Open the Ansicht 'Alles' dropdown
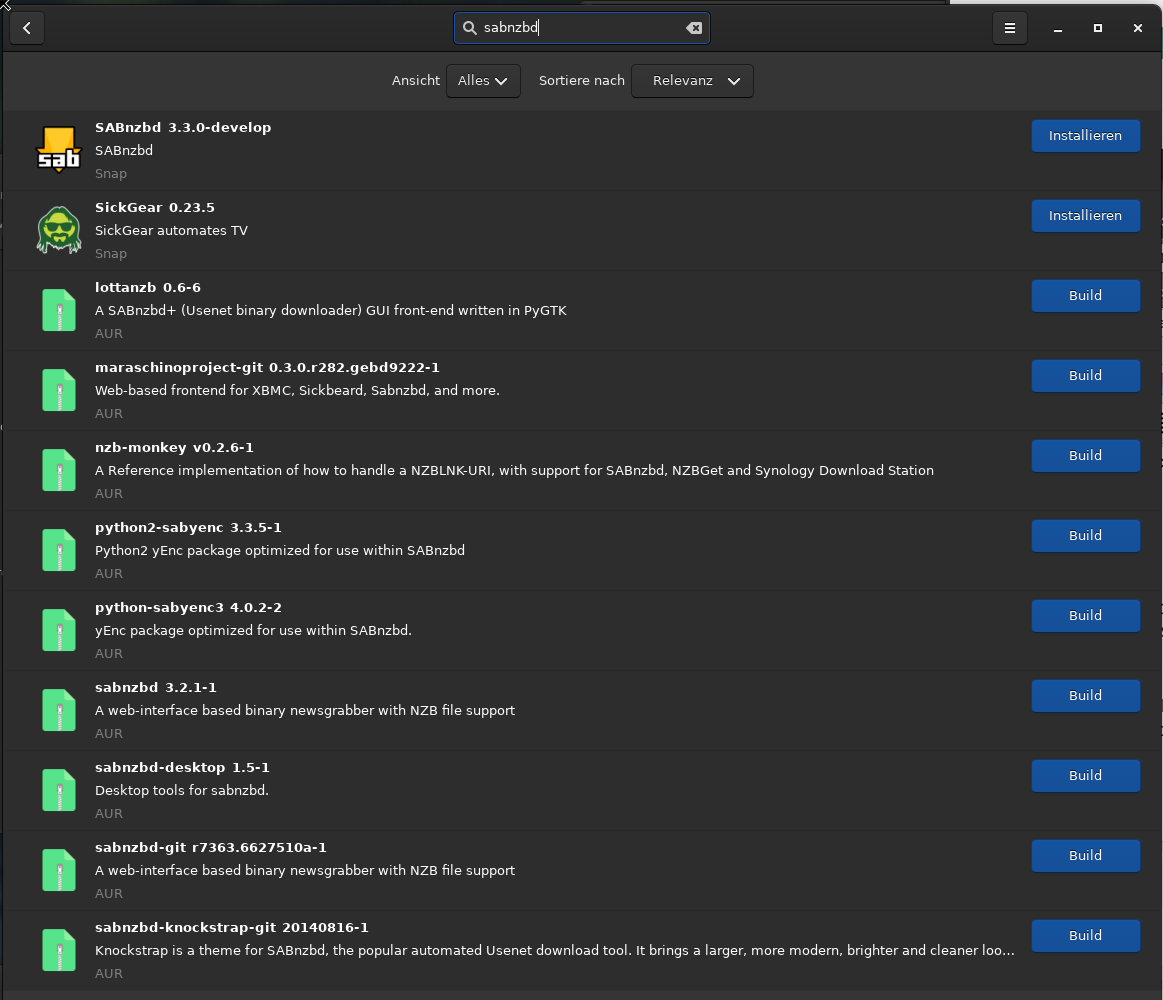1163x1000 pixels. click(x=483, y=81)
